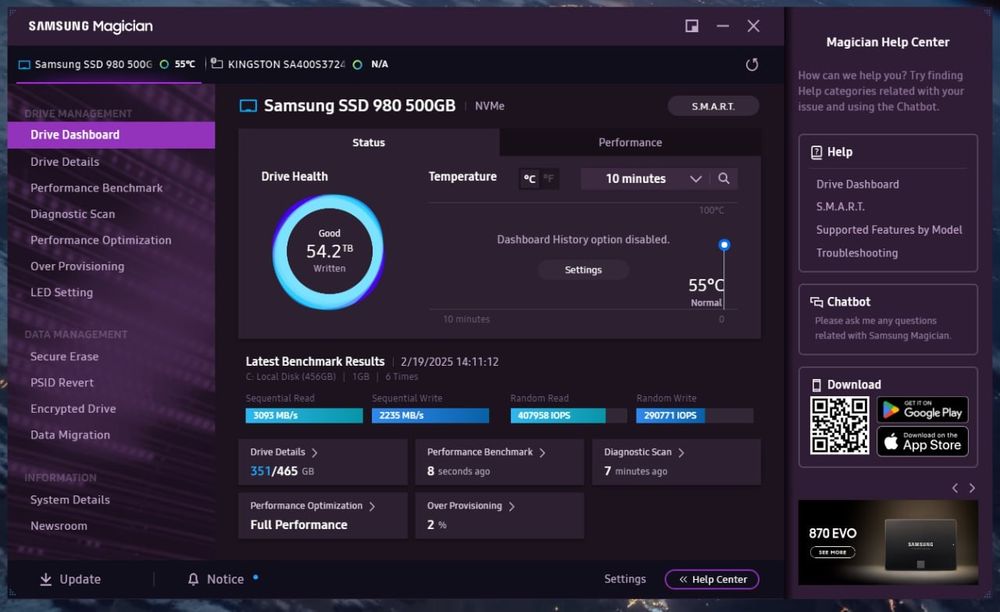Screen dimensions: 1000x612
Task: Click the Samsung SSD 980 drive monitor icon
Action: point(24,64)
